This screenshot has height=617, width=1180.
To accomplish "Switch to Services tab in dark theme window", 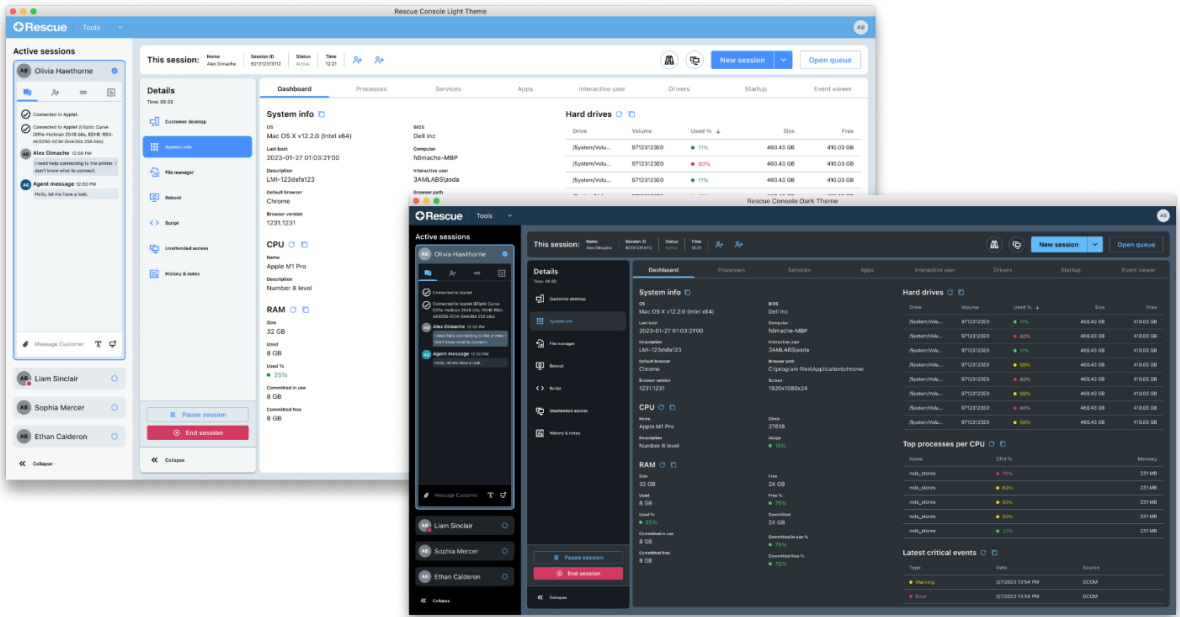I will [799, 270].
